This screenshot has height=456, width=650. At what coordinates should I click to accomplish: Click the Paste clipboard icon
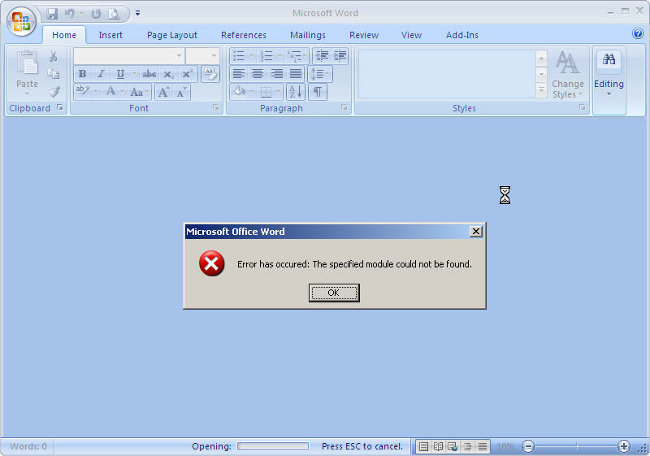pos(27,64)
